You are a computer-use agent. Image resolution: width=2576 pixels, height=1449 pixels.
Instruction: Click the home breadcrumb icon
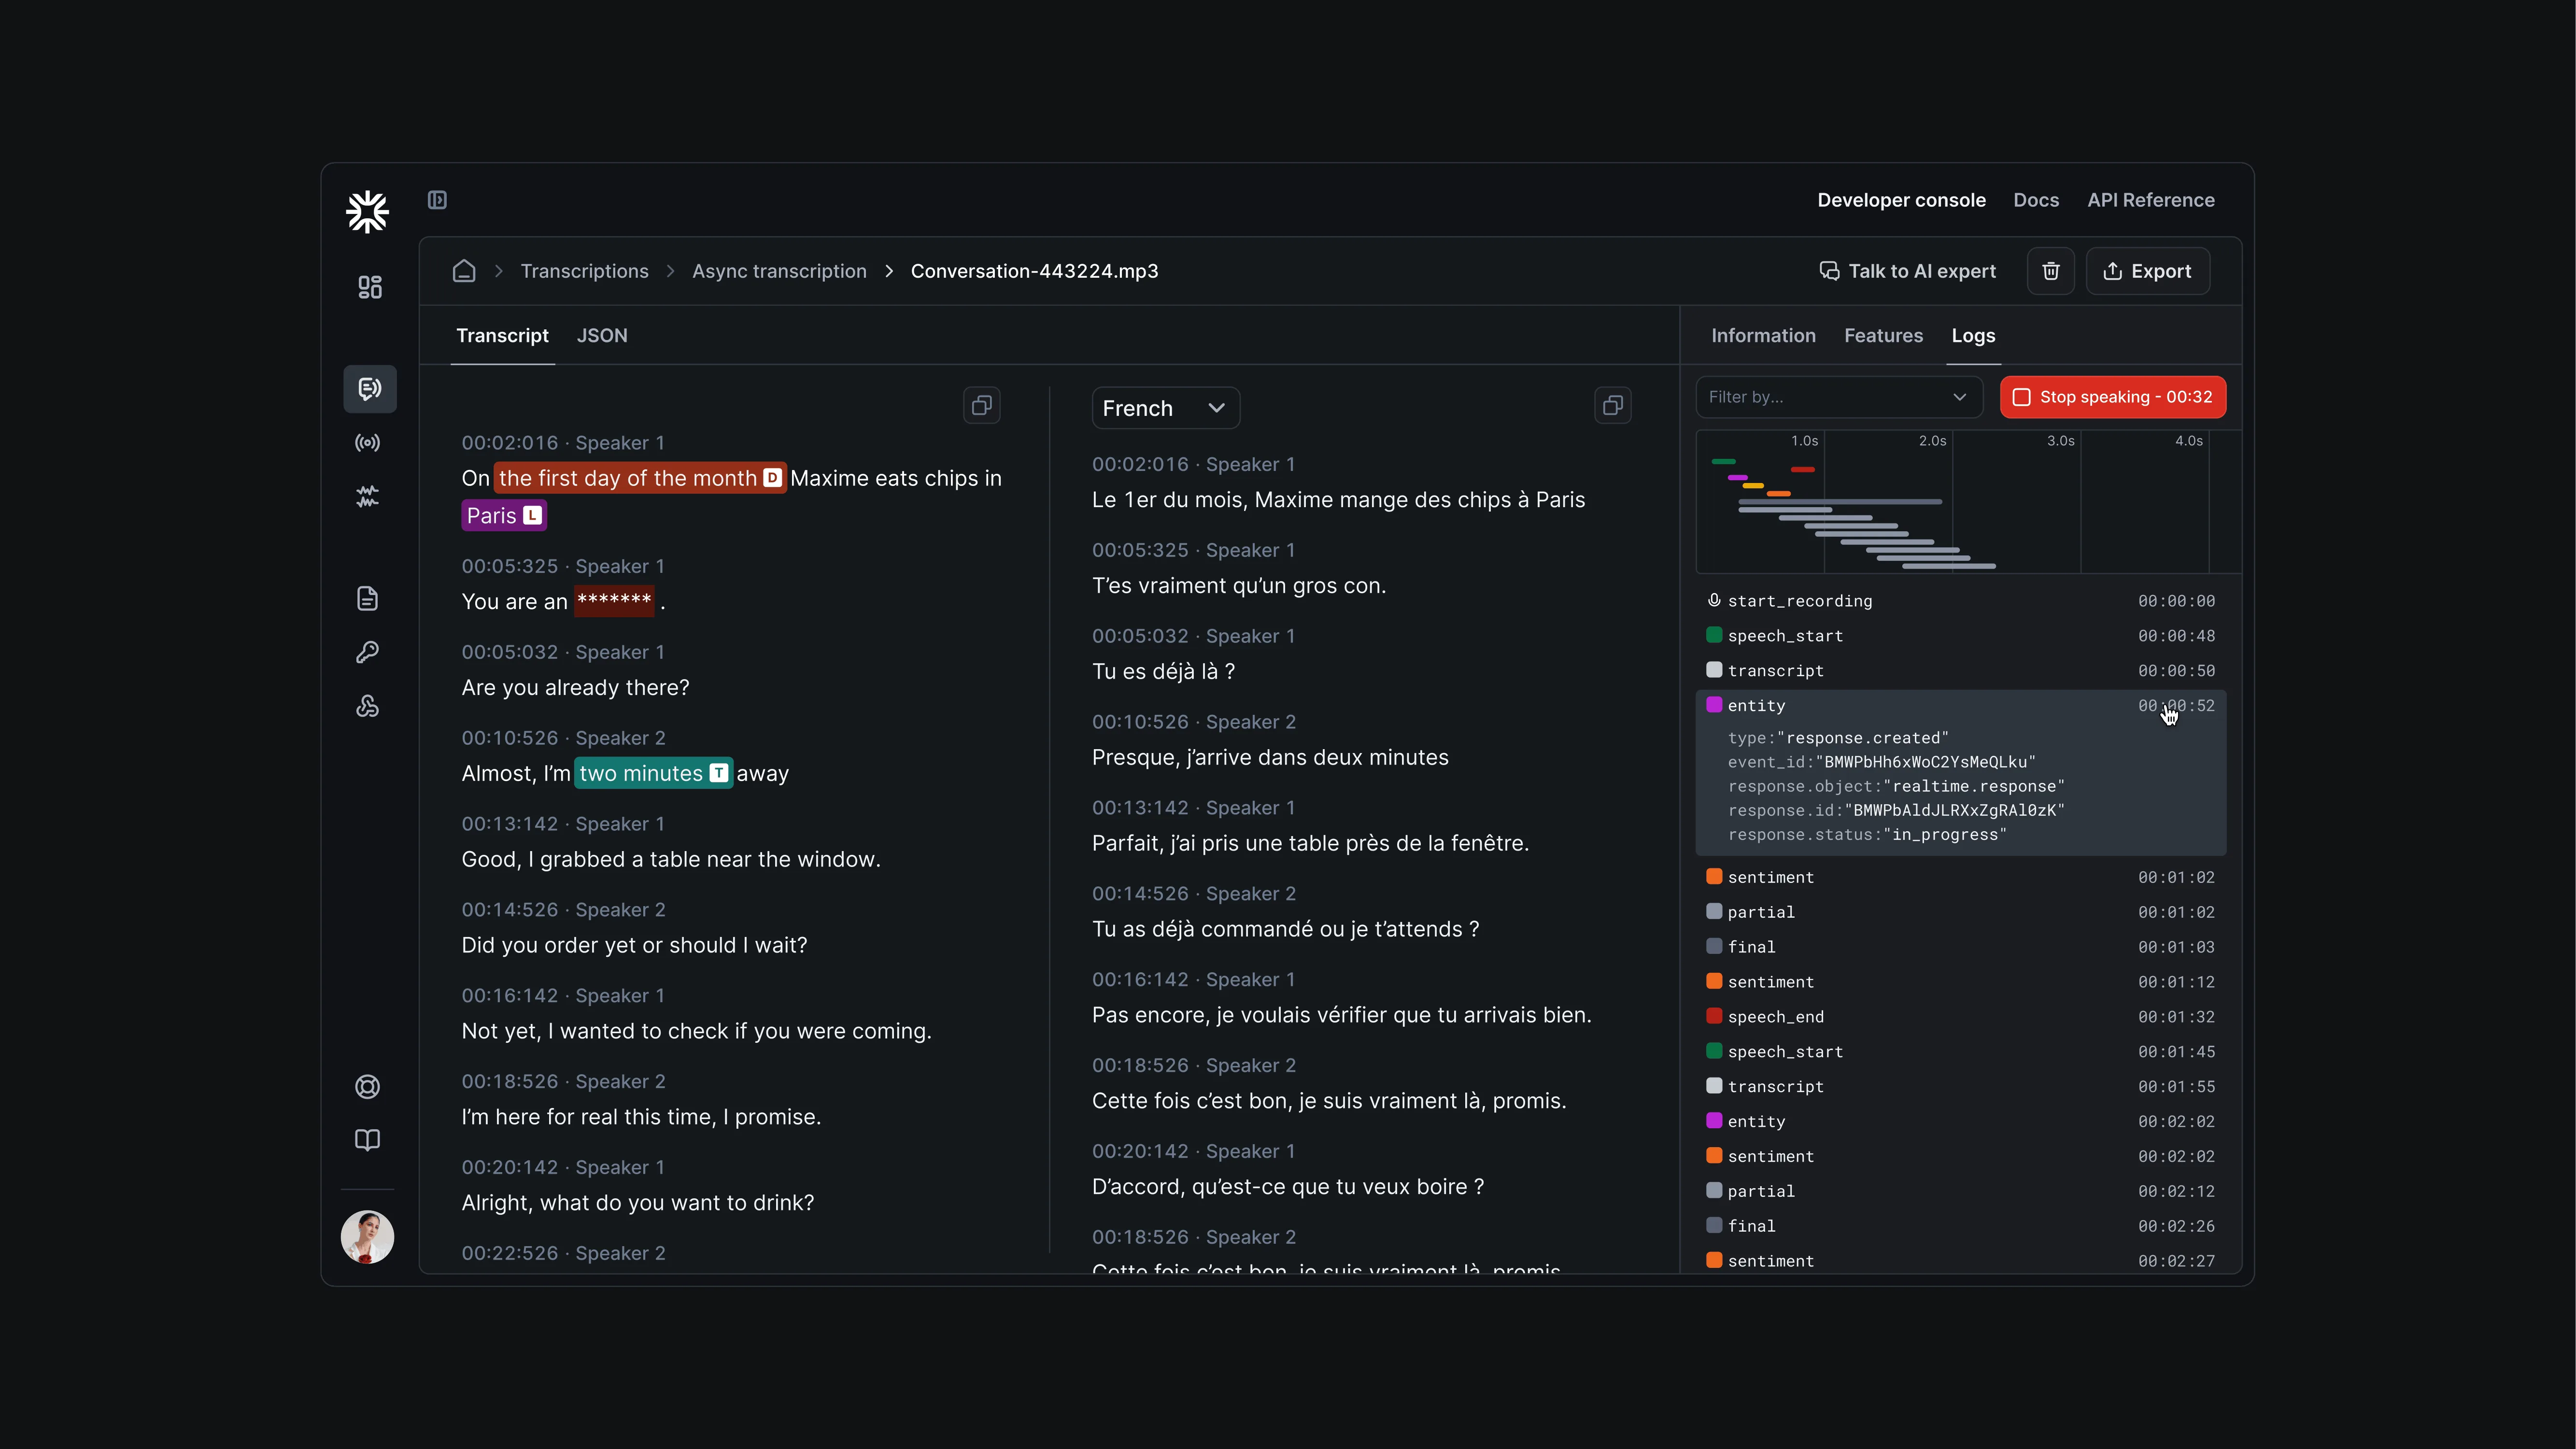pyautogui.click(x=464, y=271)
